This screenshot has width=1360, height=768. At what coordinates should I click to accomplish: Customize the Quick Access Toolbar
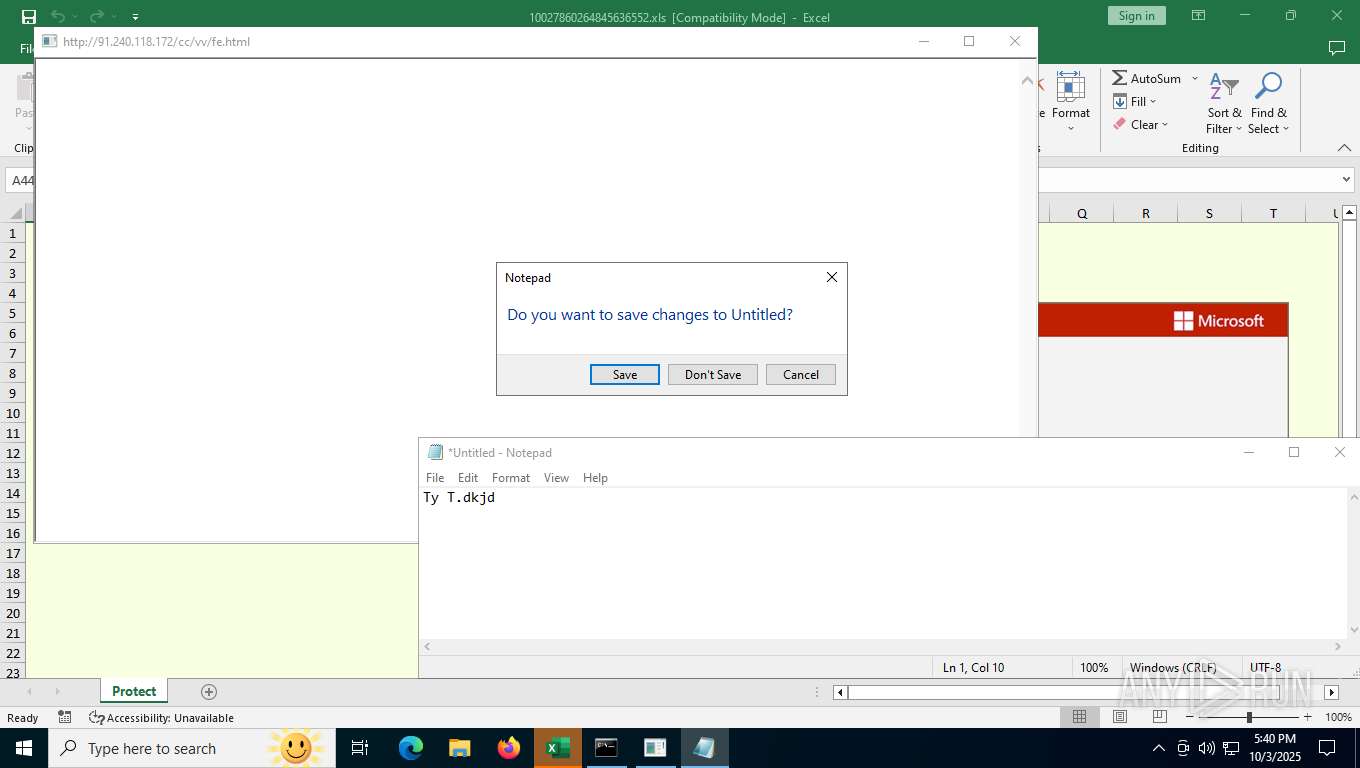pos(135,17)
